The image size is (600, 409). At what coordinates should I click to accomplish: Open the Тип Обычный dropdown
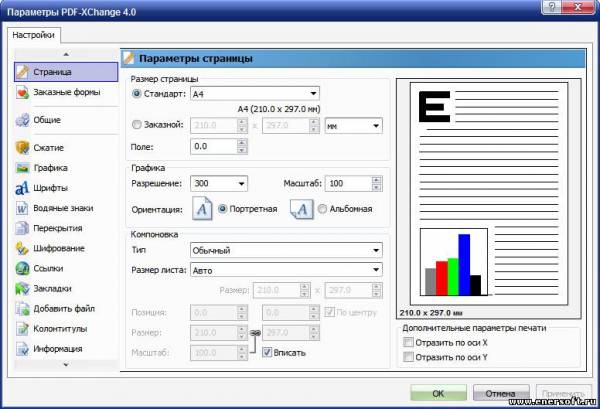(x=286, y=251)
